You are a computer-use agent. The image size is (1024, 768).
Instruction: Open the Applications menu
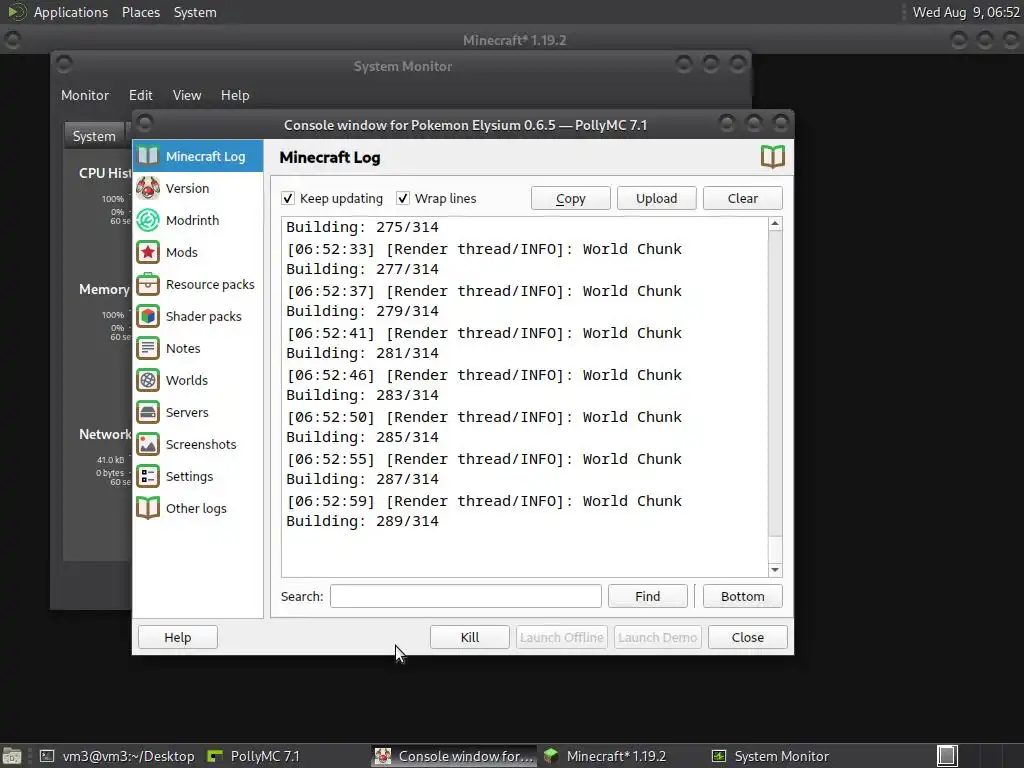tap(71, 12)
